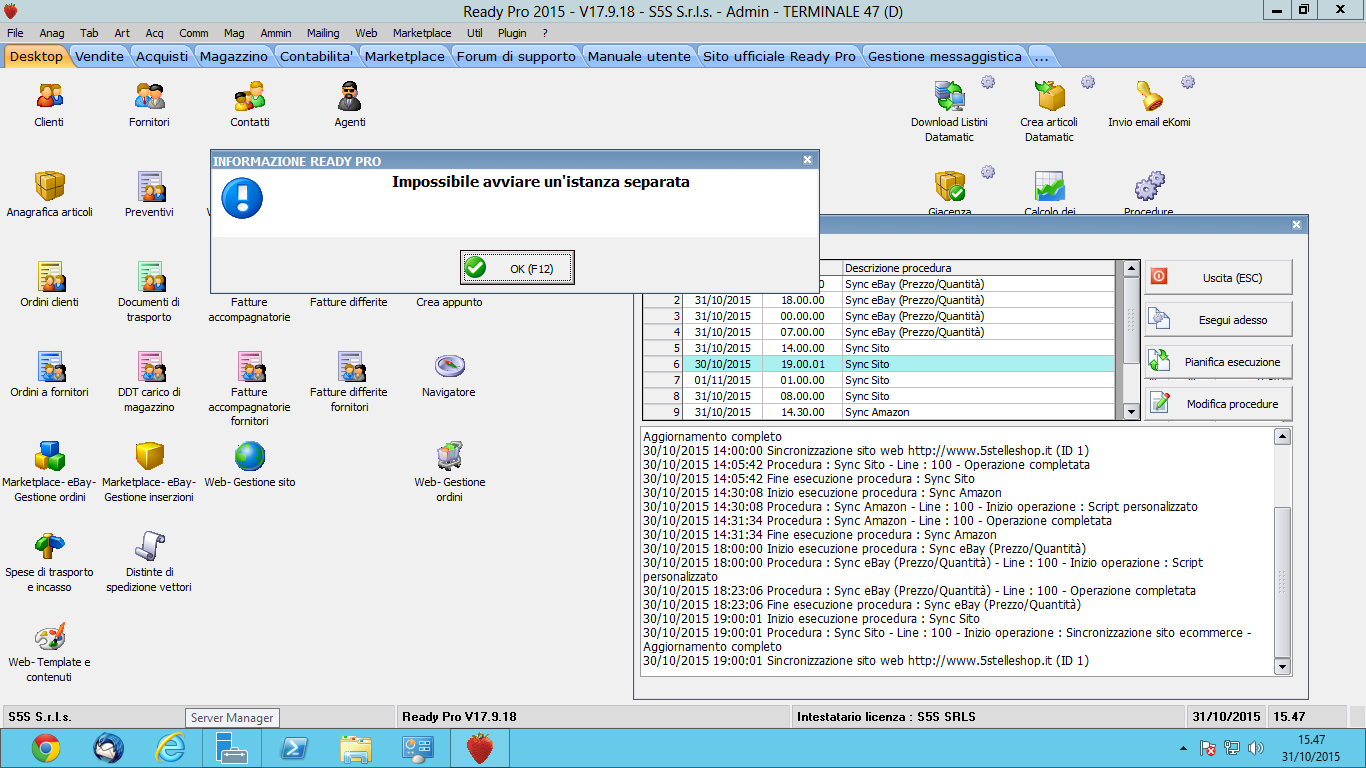Open the Fornitori desktop icon
The height and width of the screenshot is (768, 1366).
tap(149, 97)
